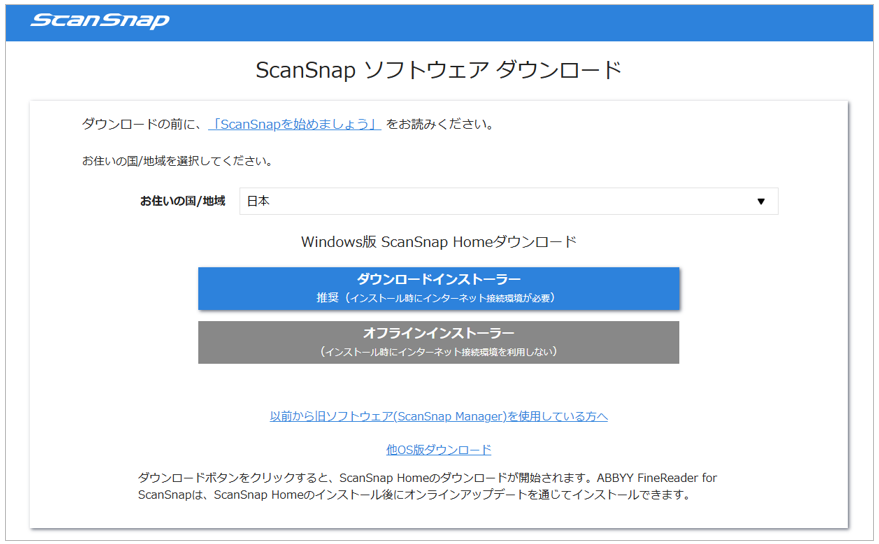879x544 pixels.
Task: Click the ScanSnap logo in header
Action: tap(99, 21)
